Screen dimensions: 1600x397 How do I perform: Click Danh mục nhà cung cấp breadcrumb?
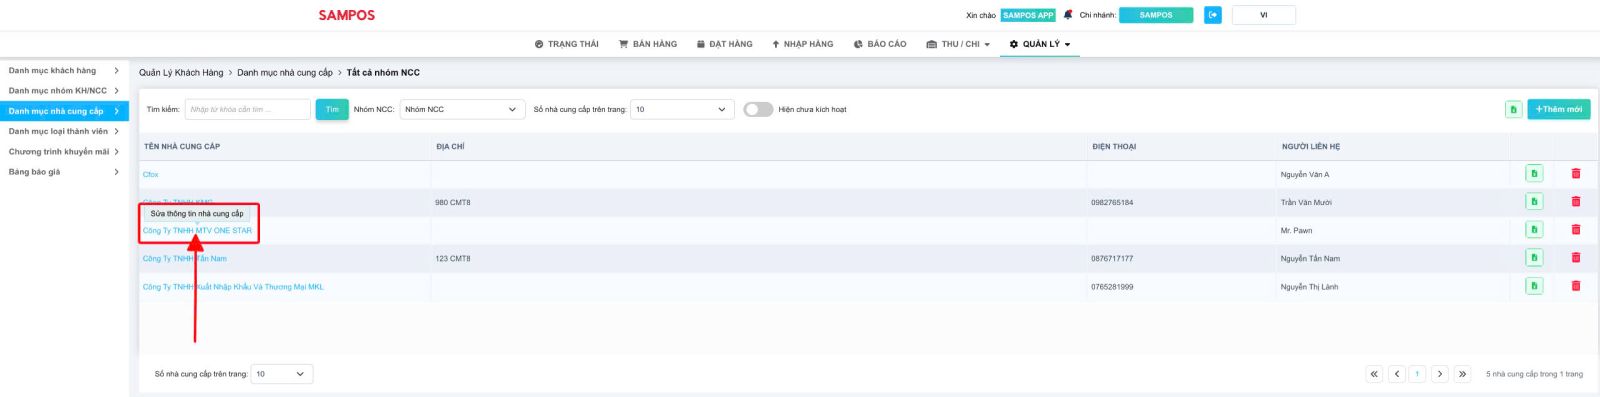tap(285, 73)
